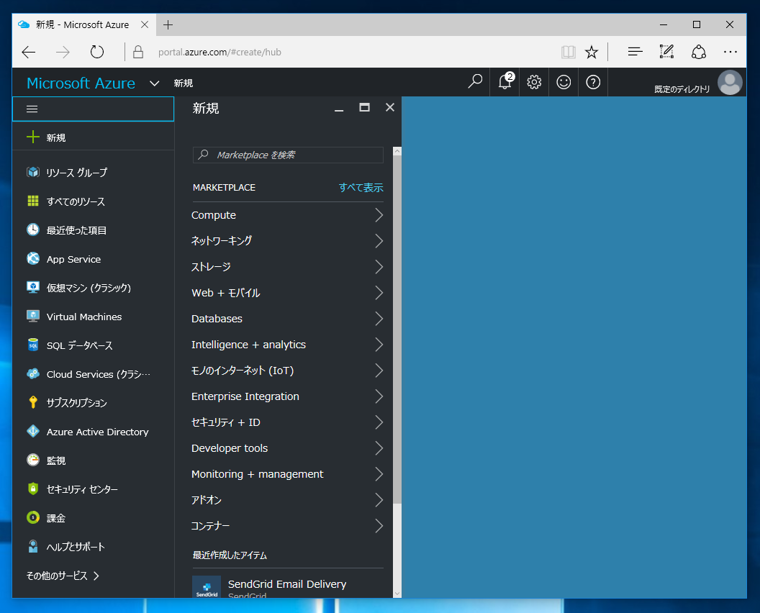
Task: Click the blade vertical scrollbar thumb
Action: coord(397,330)
